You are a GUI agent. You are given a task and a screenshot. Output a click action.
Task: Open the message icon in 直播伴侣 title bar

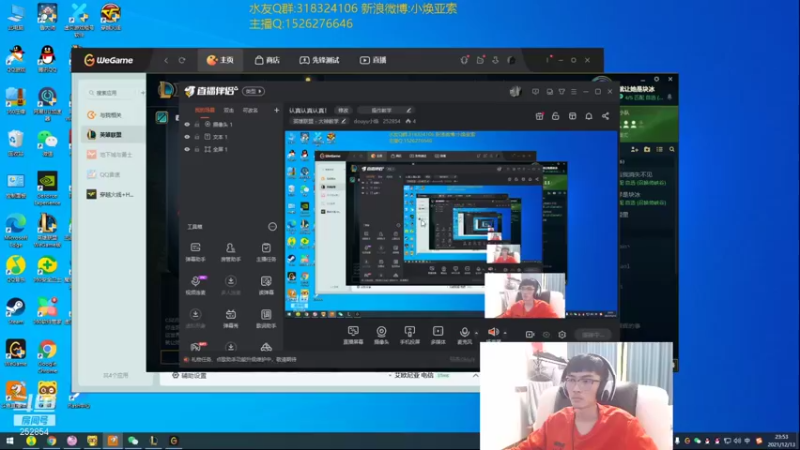coord(535,92)
